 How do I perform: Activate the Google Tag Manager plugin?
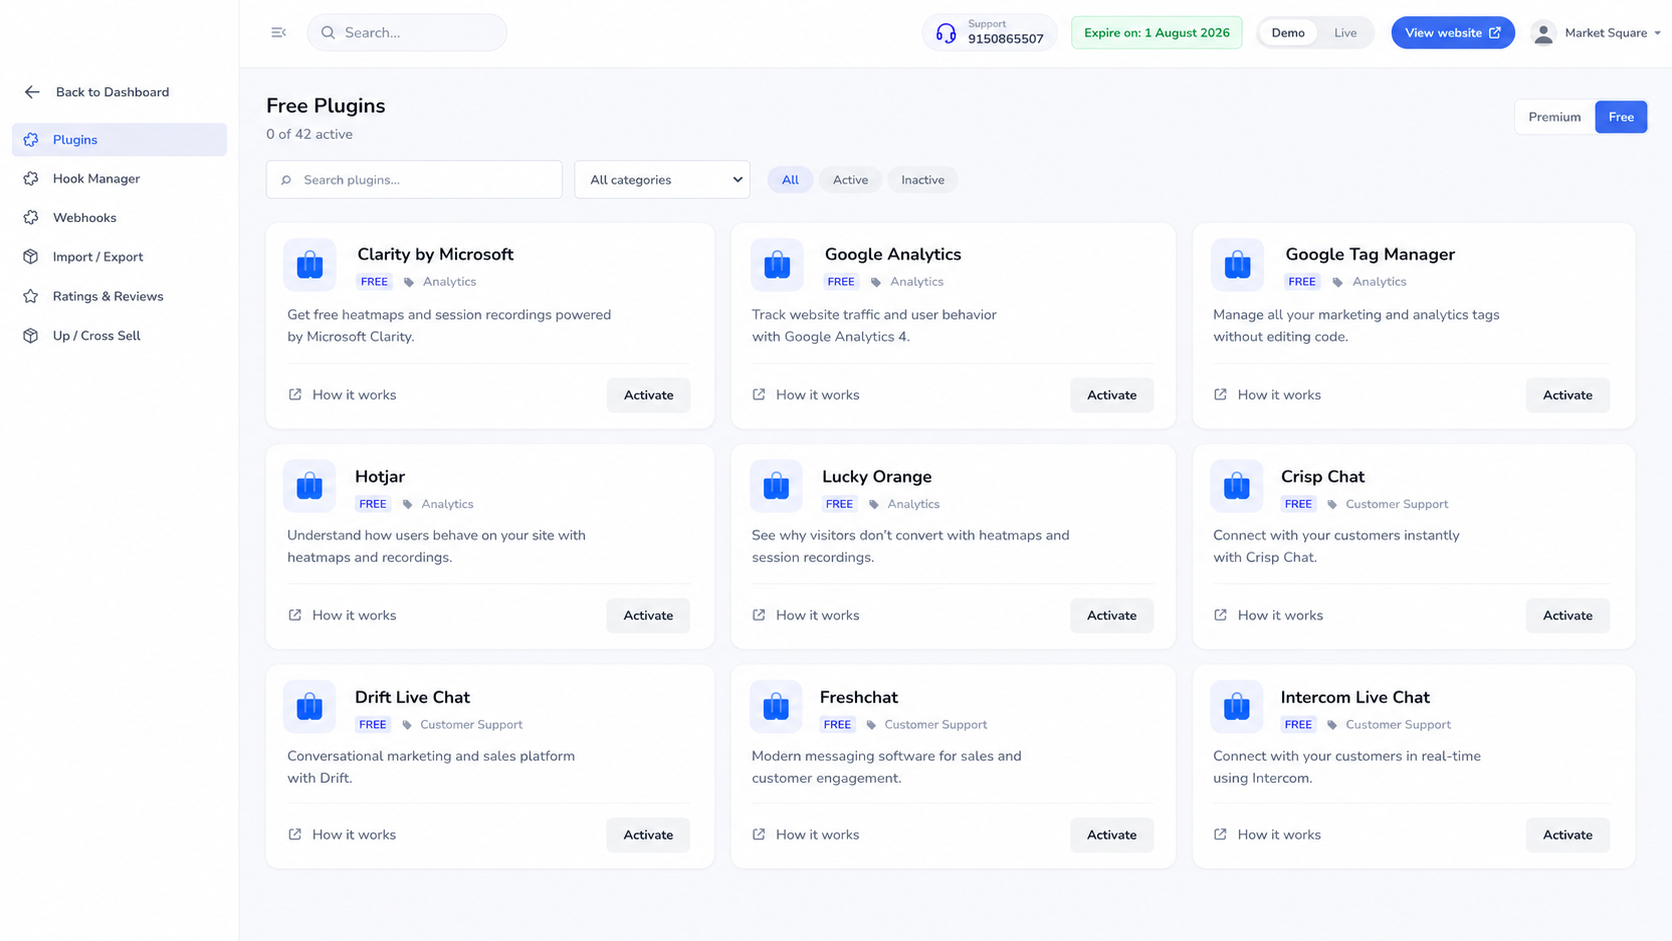[1567, 395]
